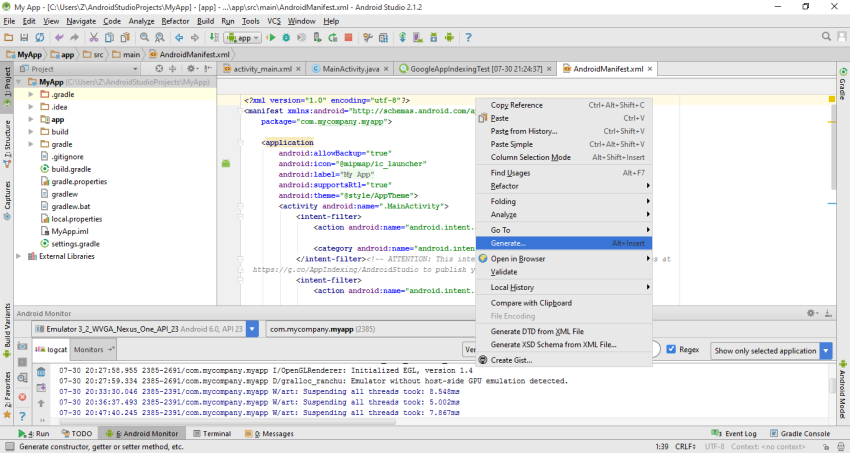This screenshot has width=850, height=453.
Task: Open the Terminal tool window
Action: point(212,433)
